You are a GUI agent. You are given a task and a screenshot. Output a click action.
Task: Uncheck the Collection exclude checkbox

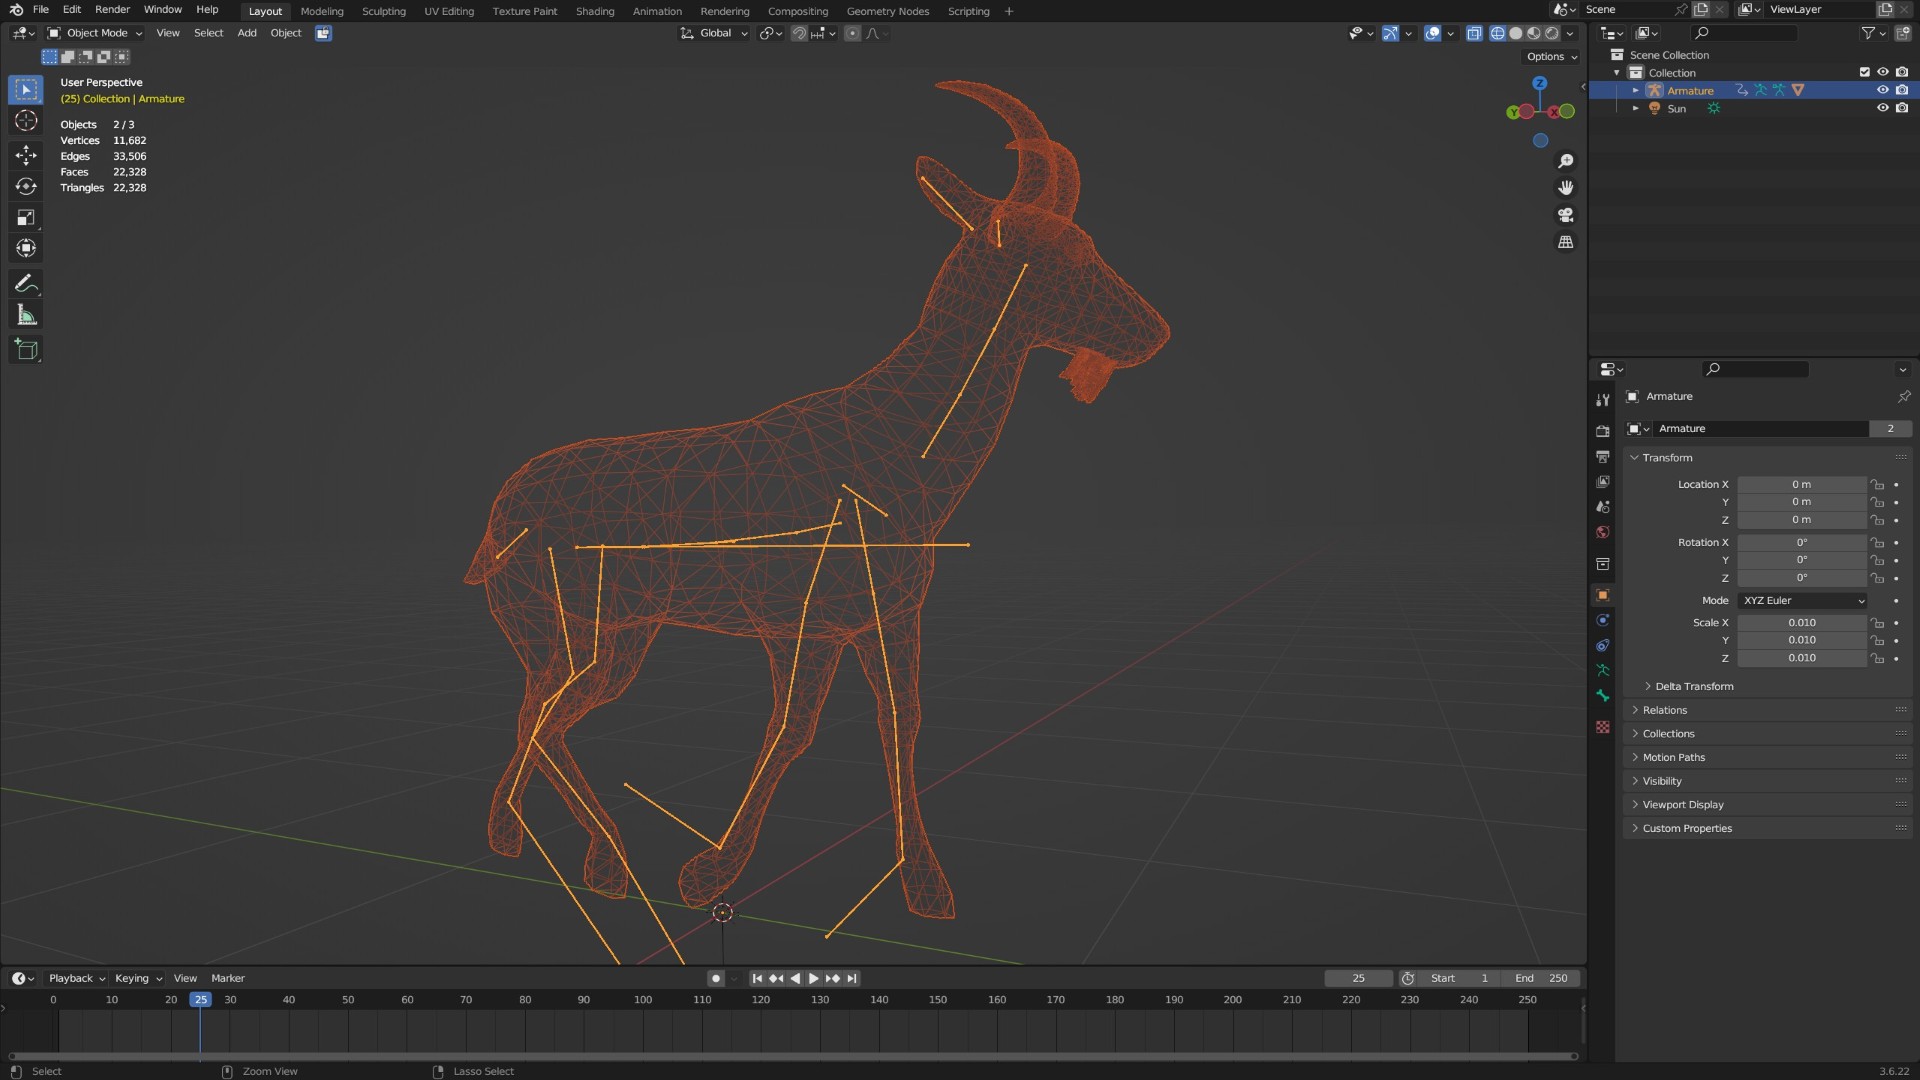tap(1864, 72)
